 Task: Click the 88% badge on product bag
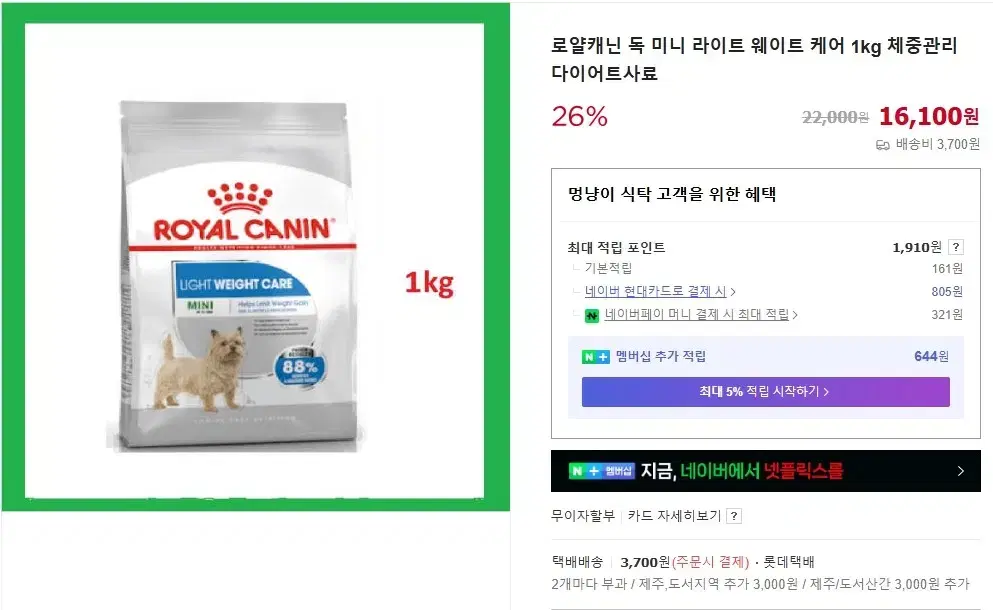tap(300, 366)
